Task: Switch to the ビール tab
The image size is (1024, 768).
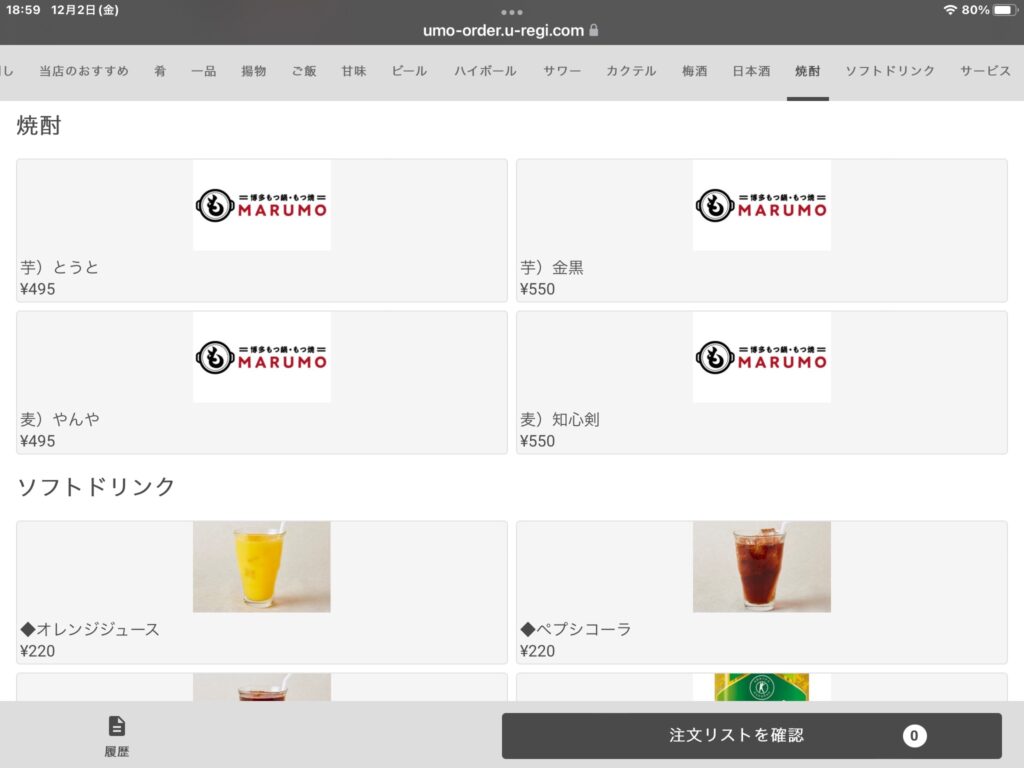Action: coord(409,71)
